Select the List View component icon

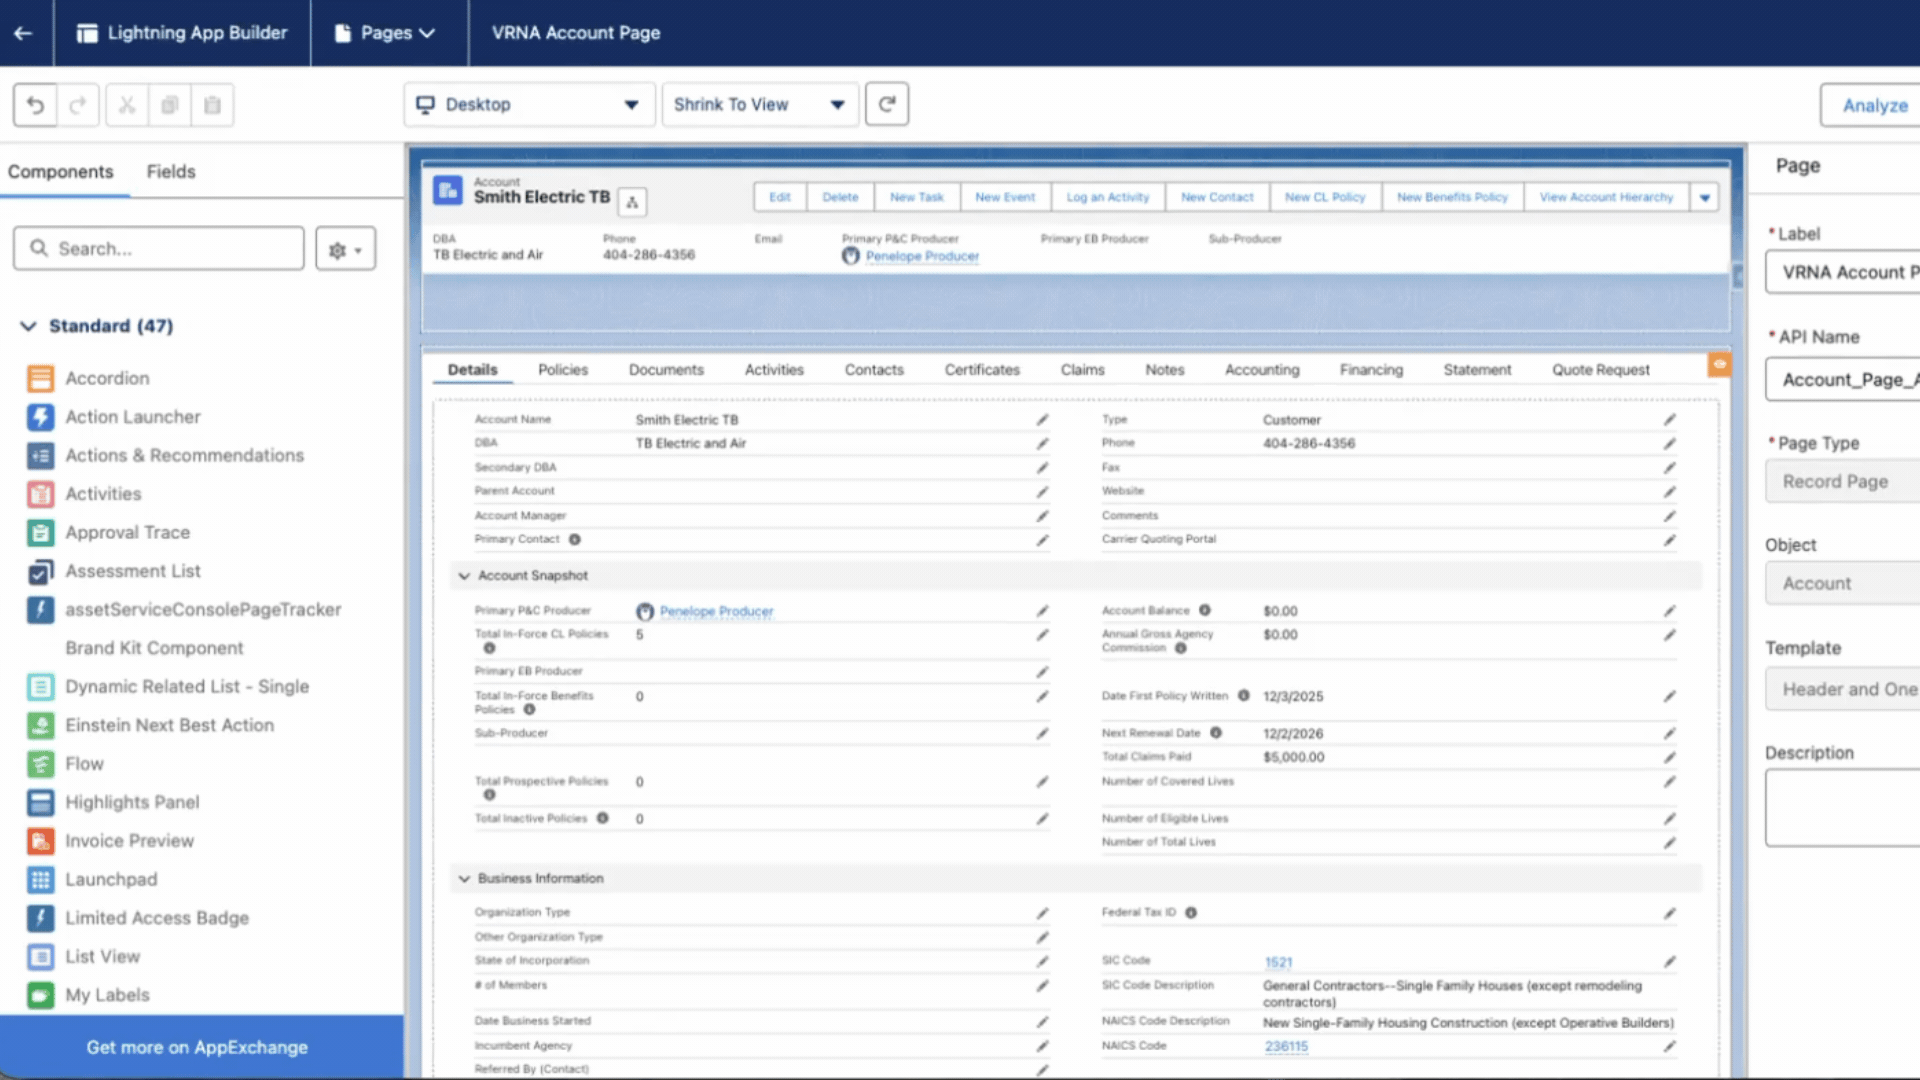point(41,957)
